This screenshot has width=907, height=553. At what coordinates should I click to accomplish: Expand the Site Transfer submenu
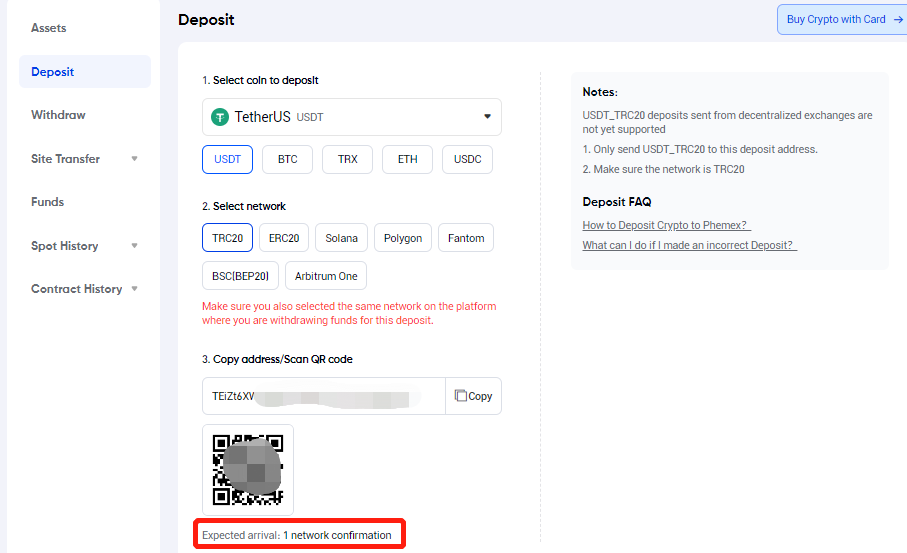click(x=134, y=158)
